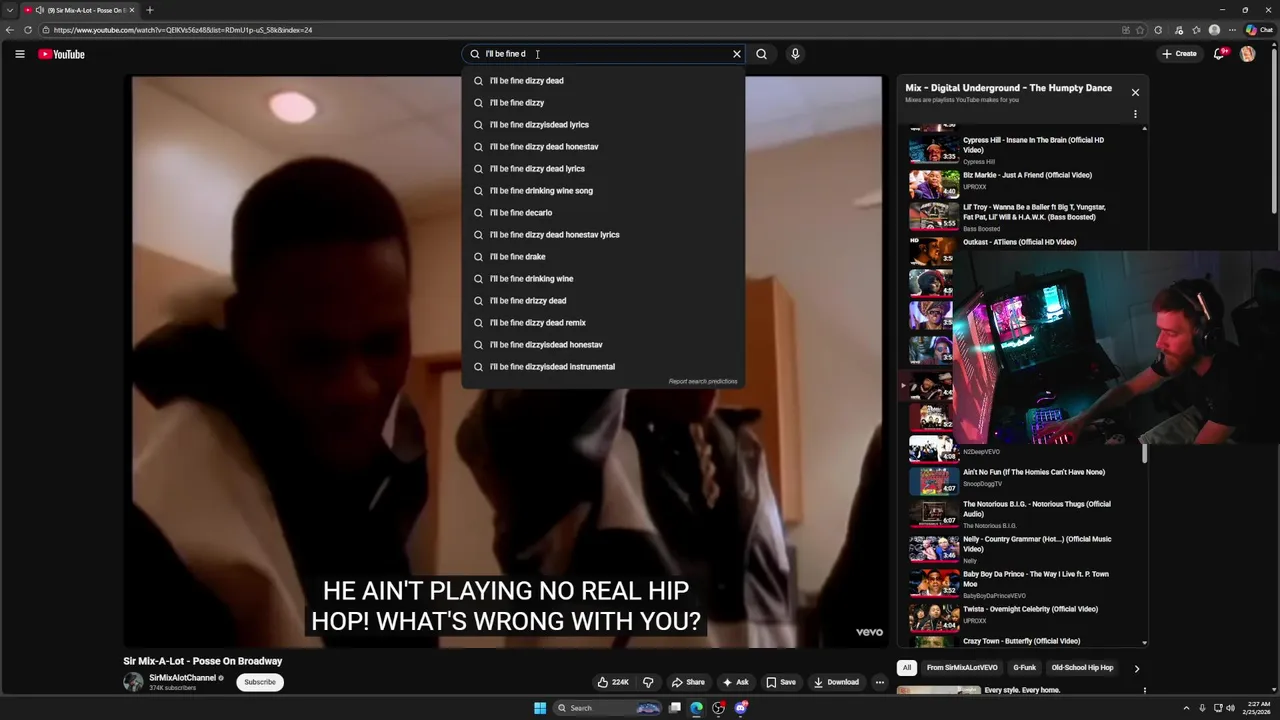
Task: Download the video
Action: (836, 682)
